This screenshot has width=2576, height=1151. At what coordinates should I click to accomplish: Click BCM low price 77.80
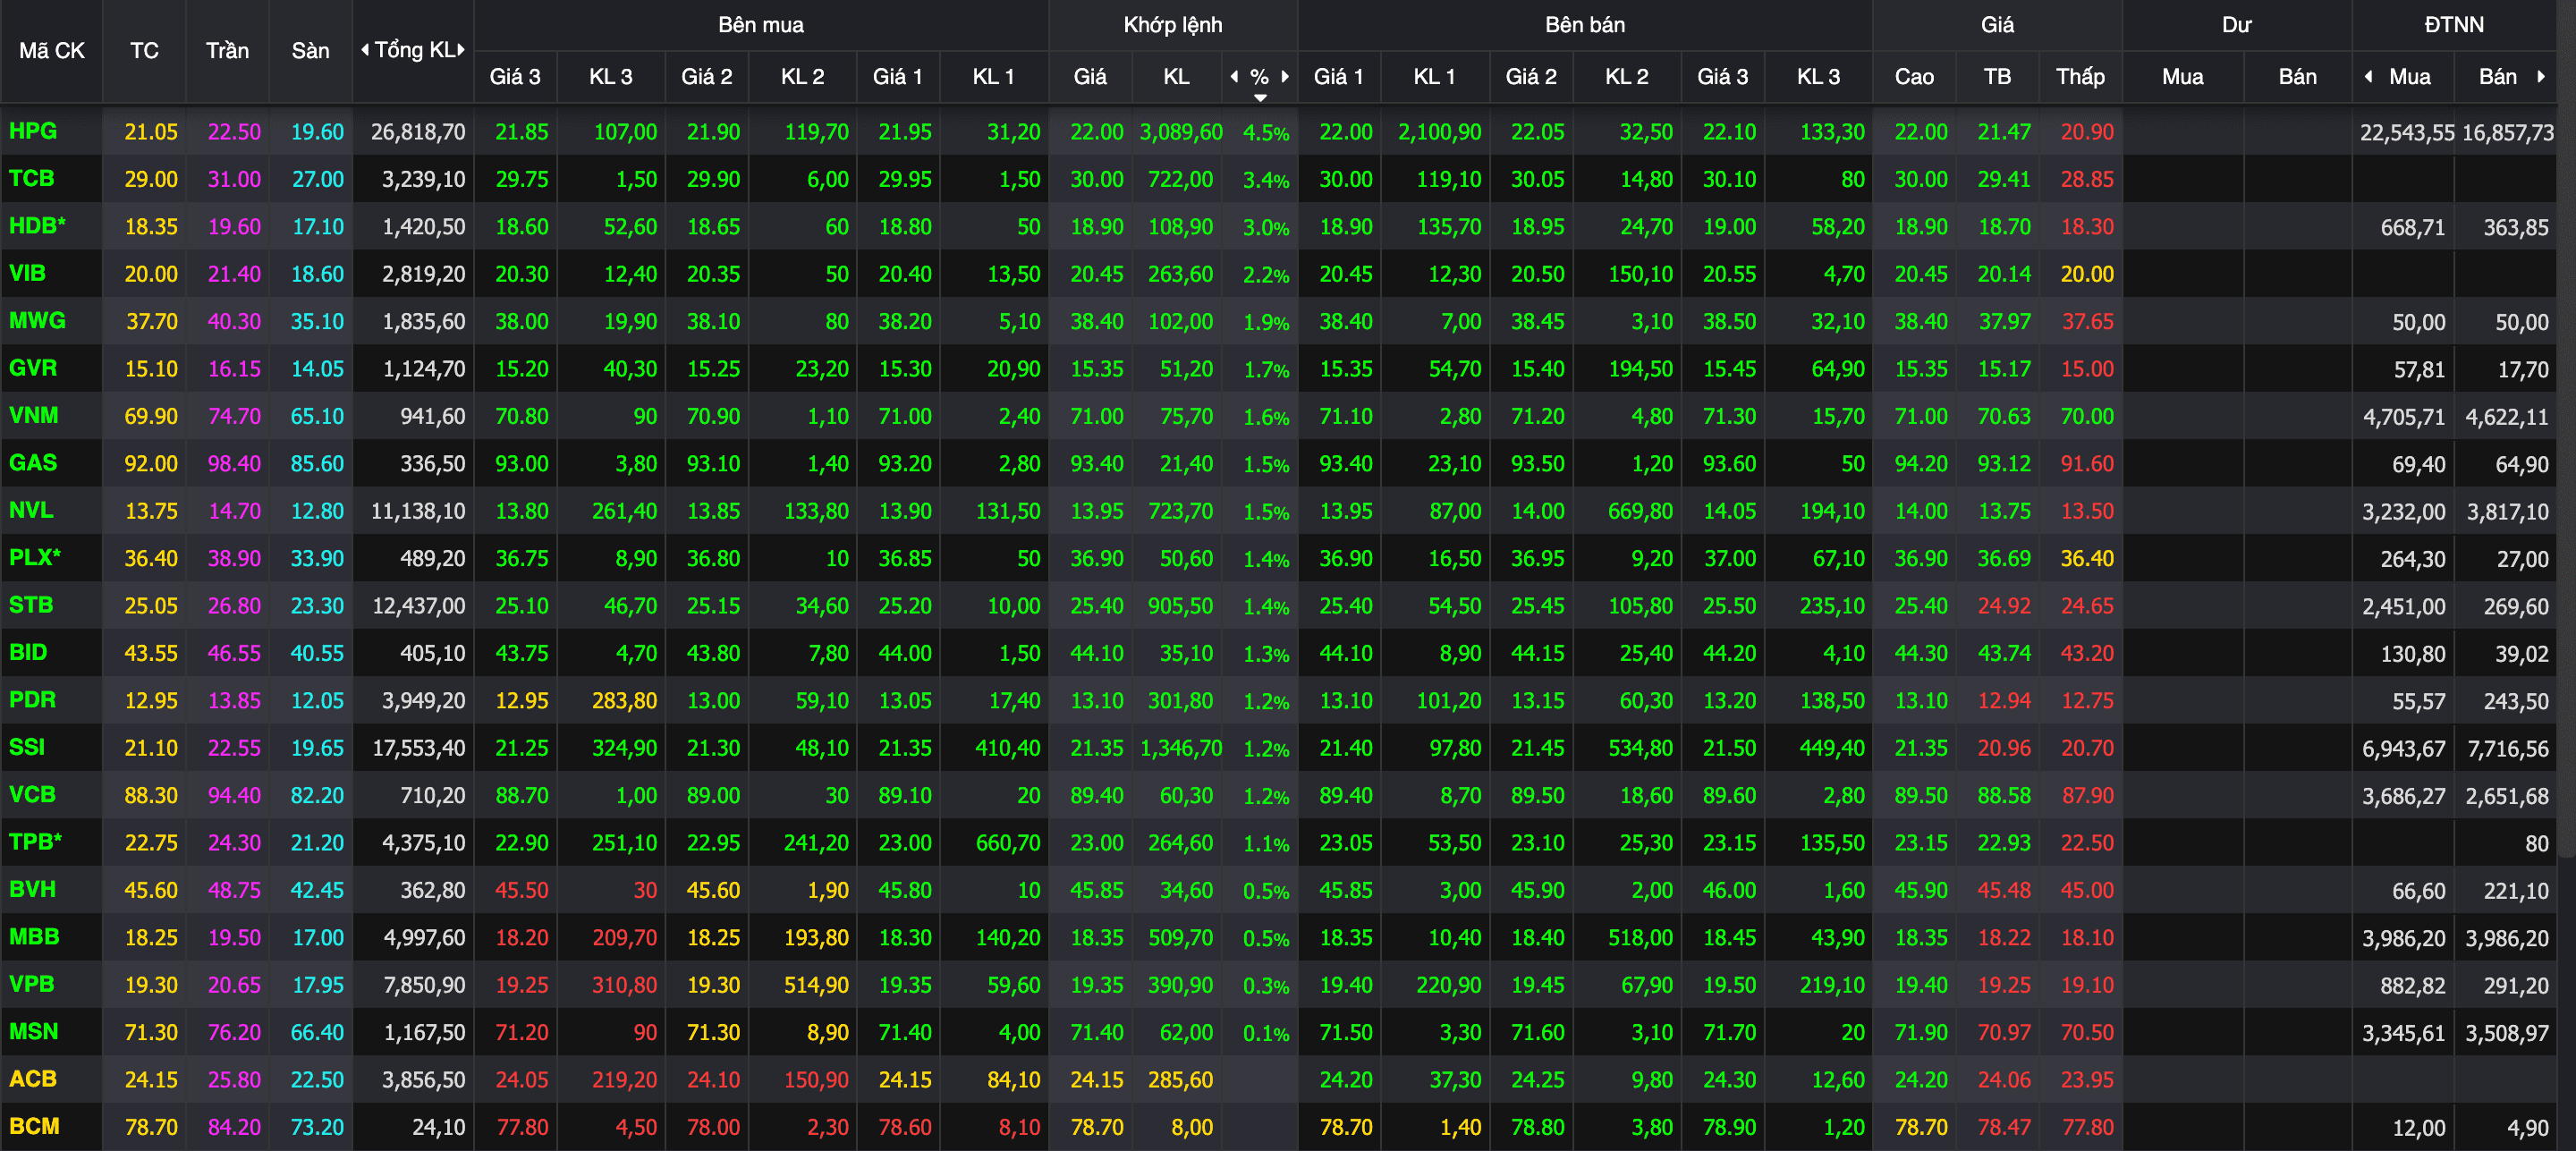tap(2087, 1127)
